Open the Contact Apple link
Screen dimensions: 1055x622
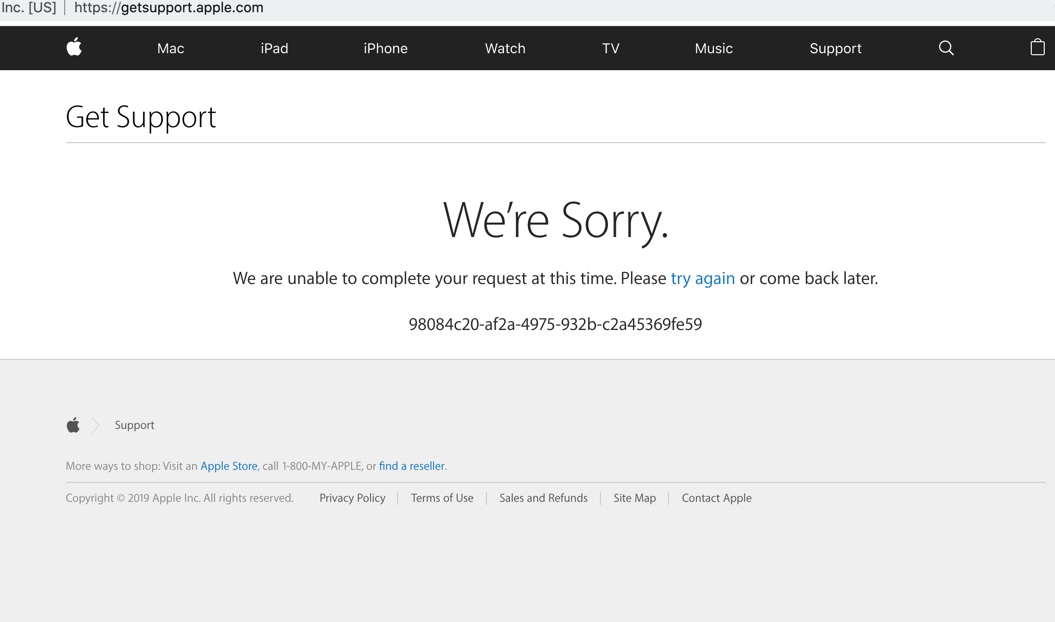[x=717, y=498]
